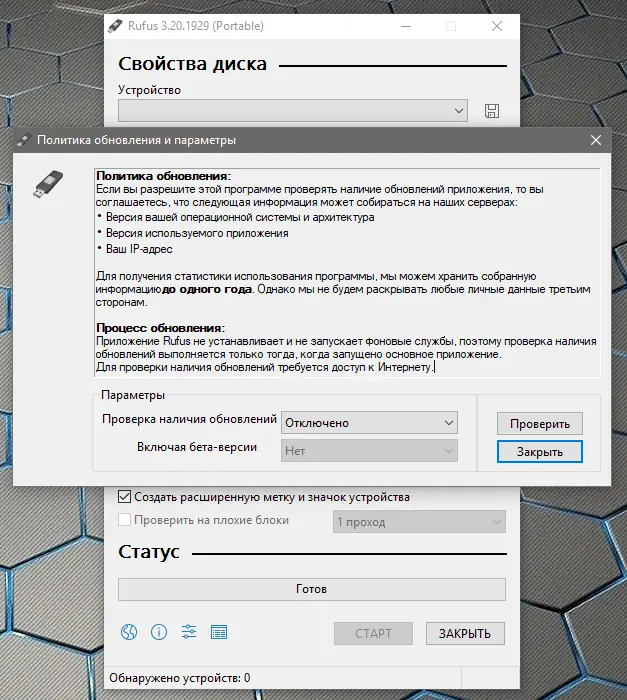Click the ЗАКРЫТЬ button in Rufus window
627x700 pixels.
point(465,633)
